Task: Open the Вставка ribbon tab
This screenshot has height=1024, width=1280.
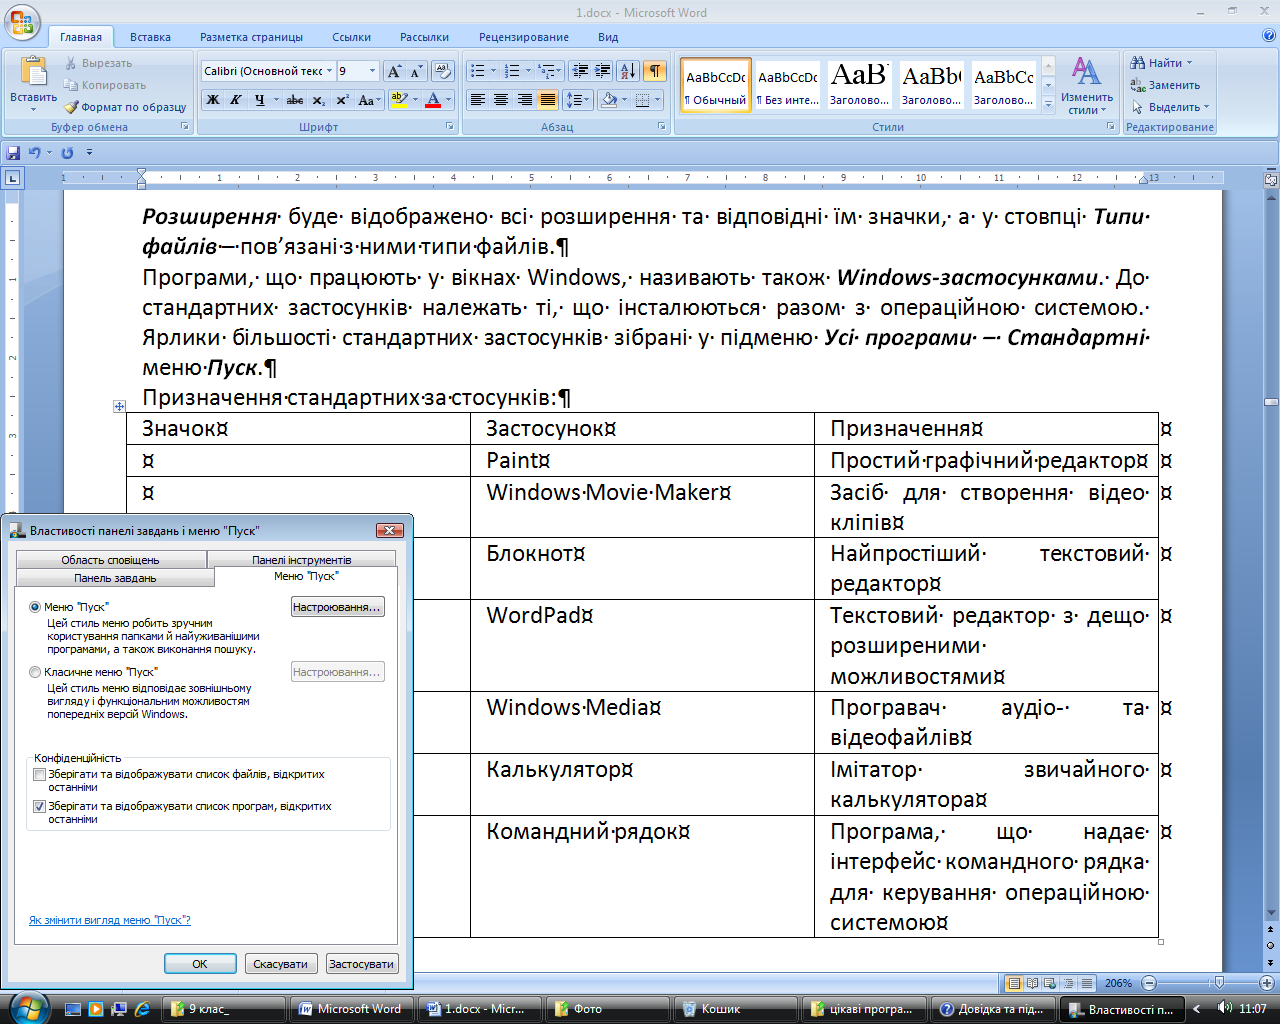Action: (x=150, y=37)
